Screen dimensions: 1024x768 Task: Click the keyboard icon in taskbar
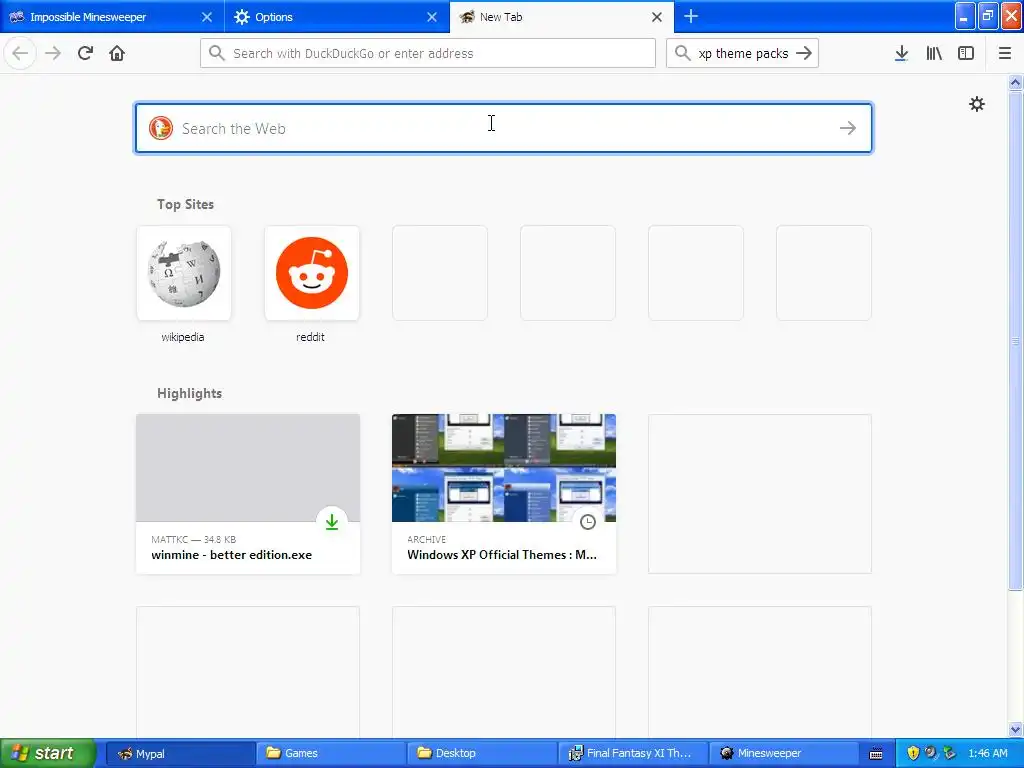[x=876, y=754]
